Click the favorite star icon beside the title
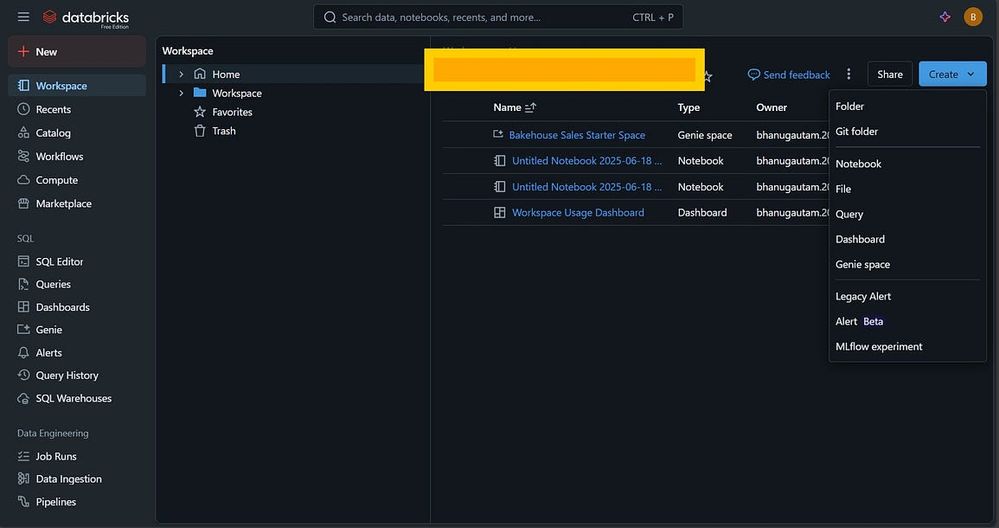The height and width of the screenshot is (528, 999). pos(708,76)
